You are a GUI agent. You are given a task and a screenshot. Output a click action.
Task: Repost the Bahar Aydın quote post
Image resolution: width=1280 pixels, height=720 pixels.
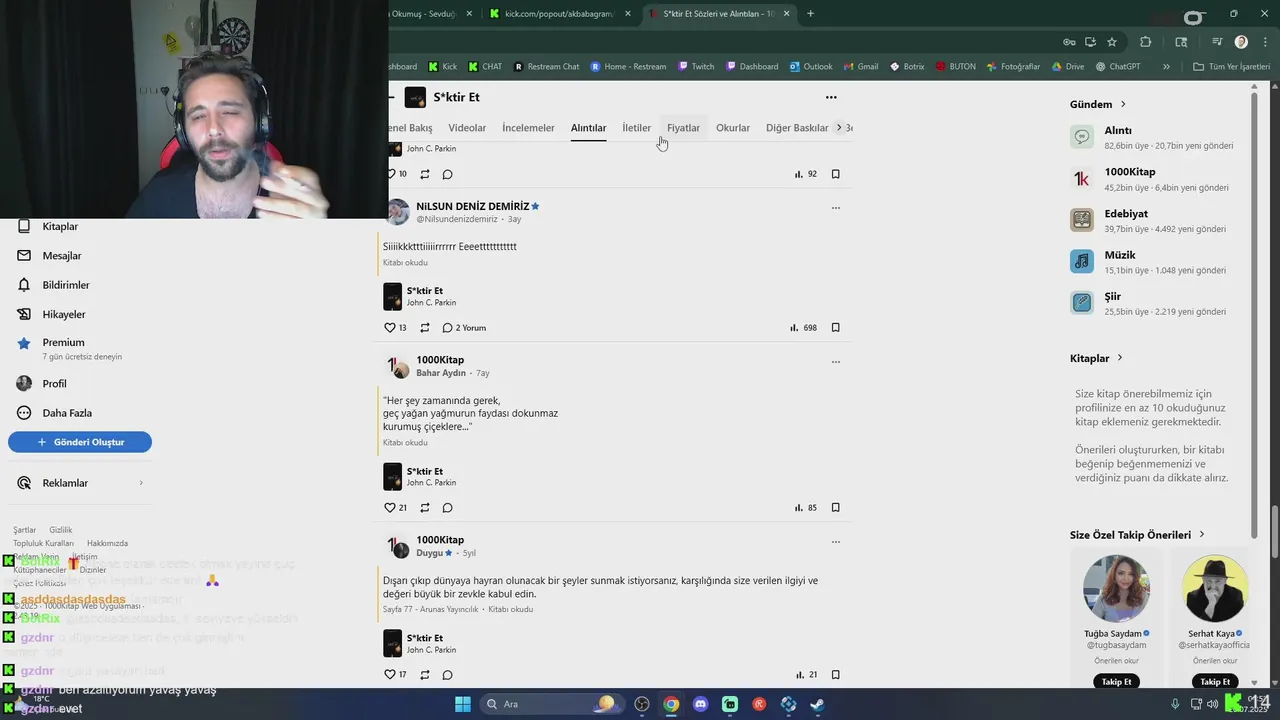coord(425,508)
